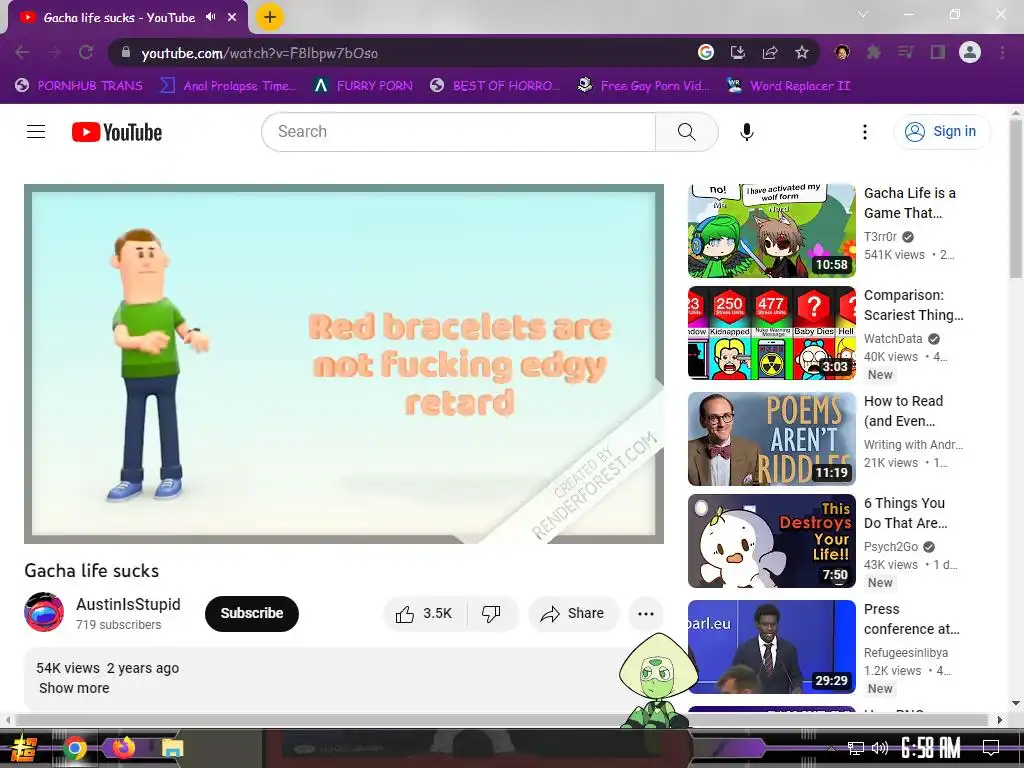Open media controls in Chrome toolbar

[x=905, y=52]
